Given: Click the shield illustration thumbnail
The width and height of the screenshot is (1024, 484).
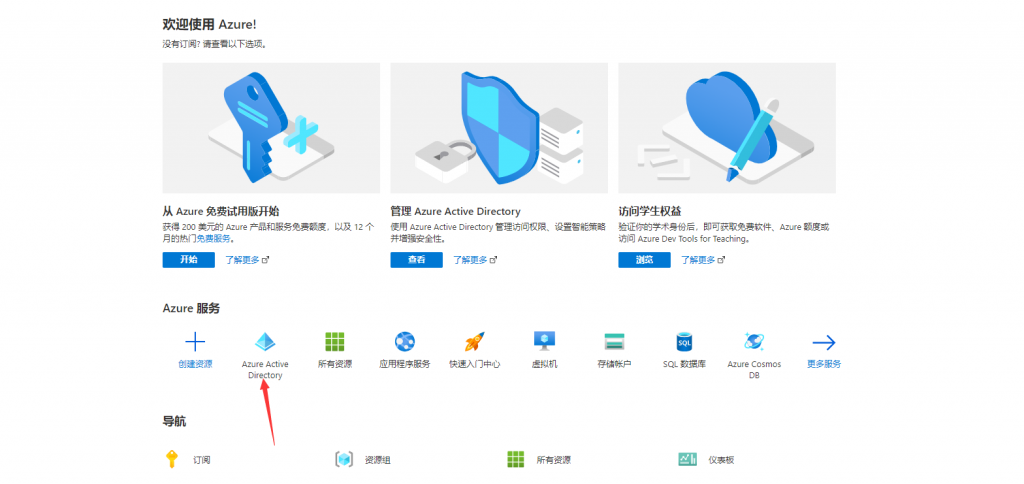Looking at the screenshot, I should tap(499, 128).
